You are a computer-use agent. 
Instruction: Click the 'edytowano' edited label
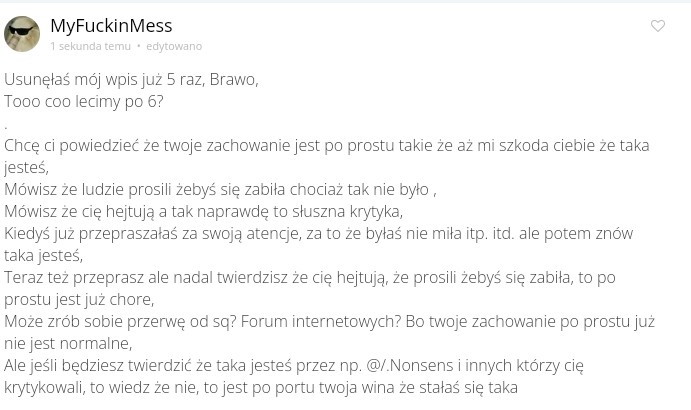coord(174,46)
